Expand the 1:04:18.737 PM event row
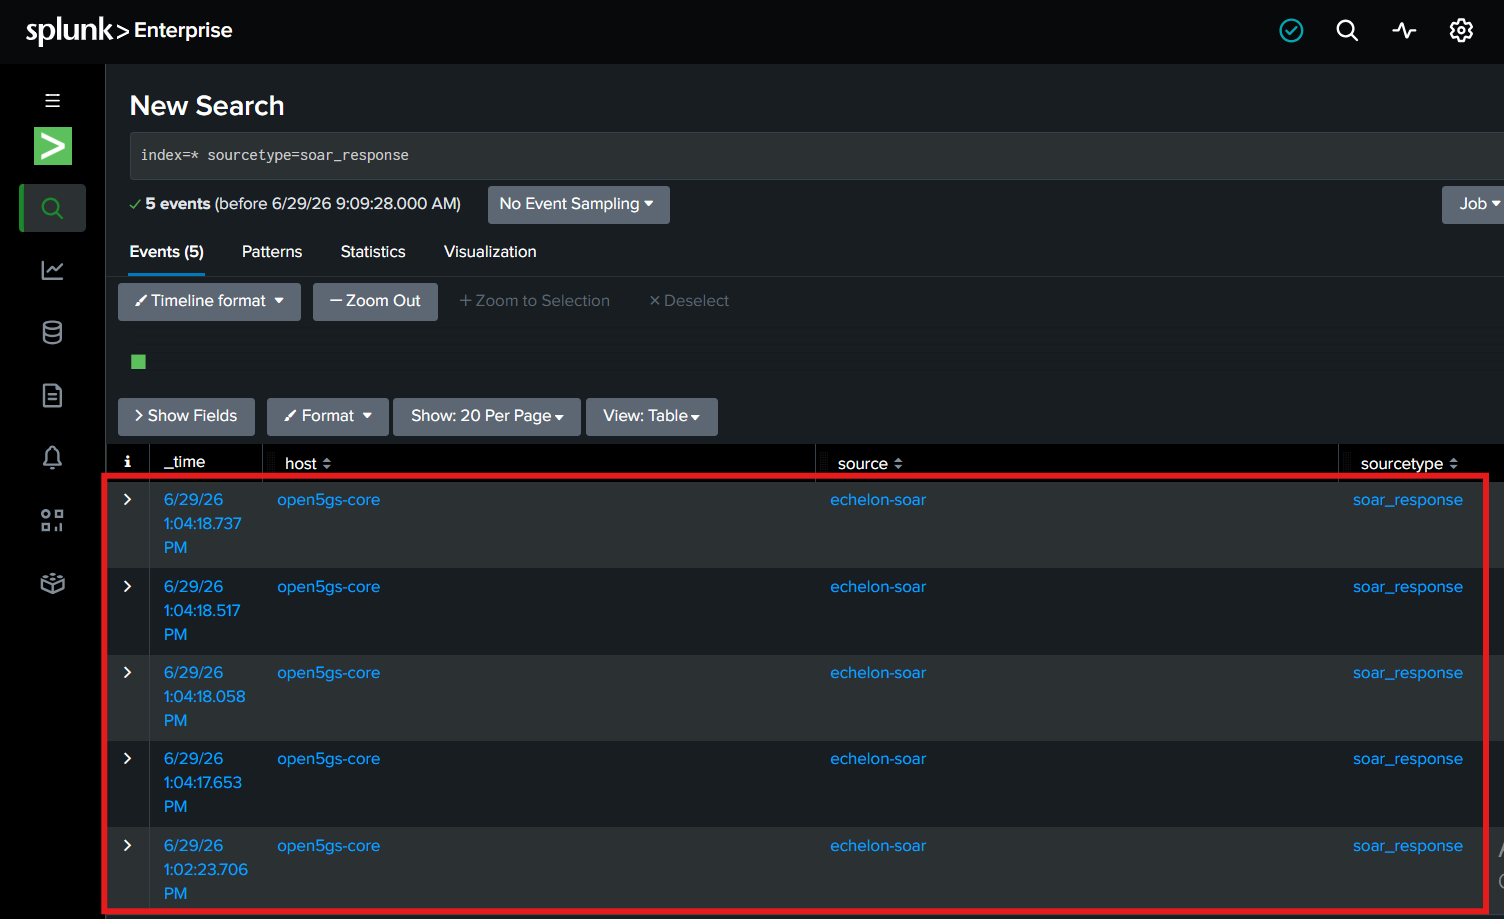Screen dimensions: 1504x919 [x=128, y=499]
